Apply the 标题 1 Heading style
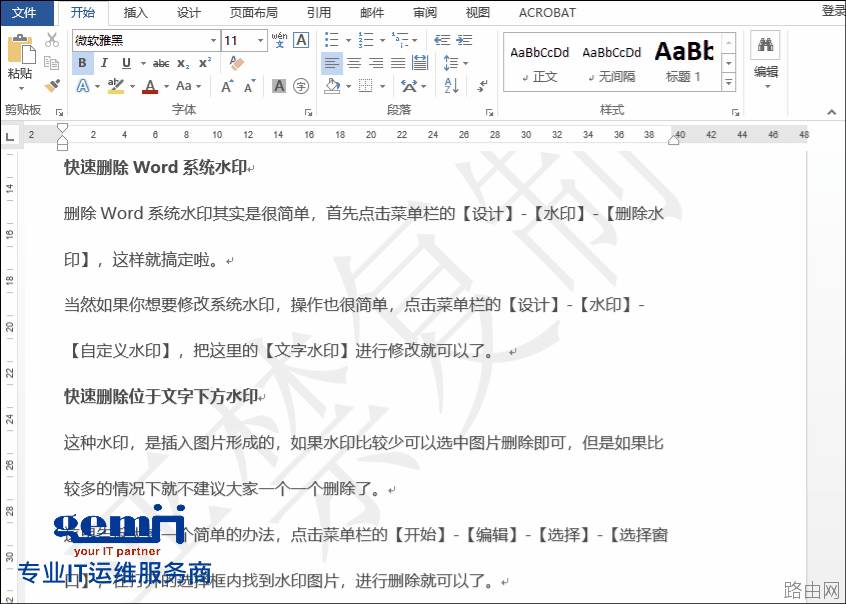The image size is (846, 604). [684, 63]
